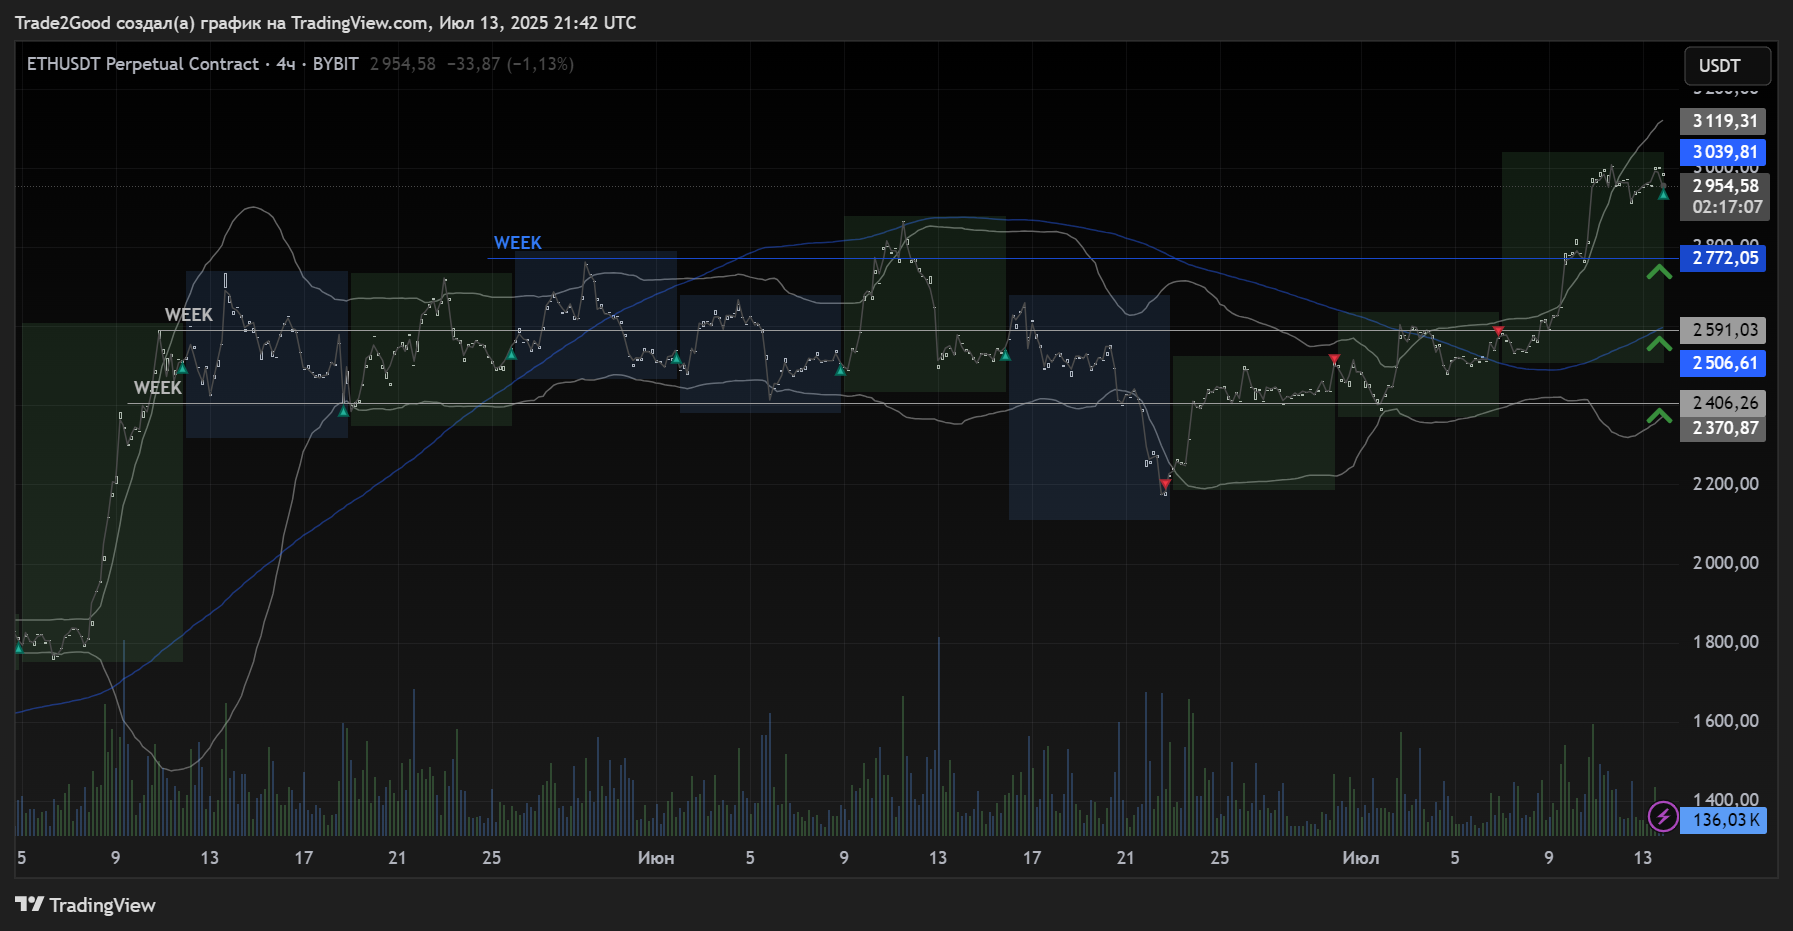The height and width of the screenshot is (931, 1793).
Task: Click the green chevron beside the 2 772,05 level
Action: click(x=1659, y=272)
